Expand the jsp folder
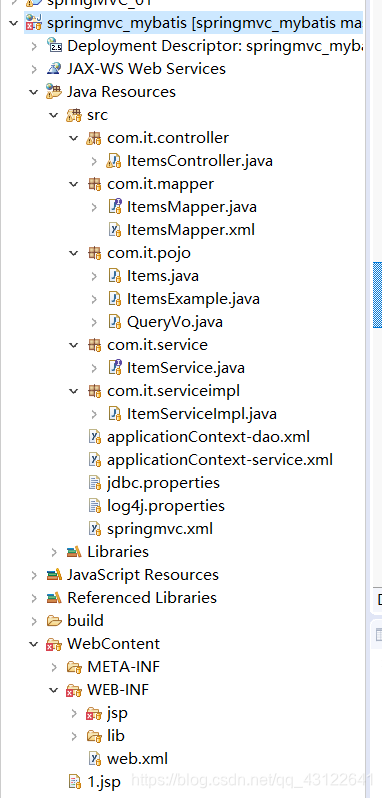This screenshot has height=798, width=382. point(74,713)
